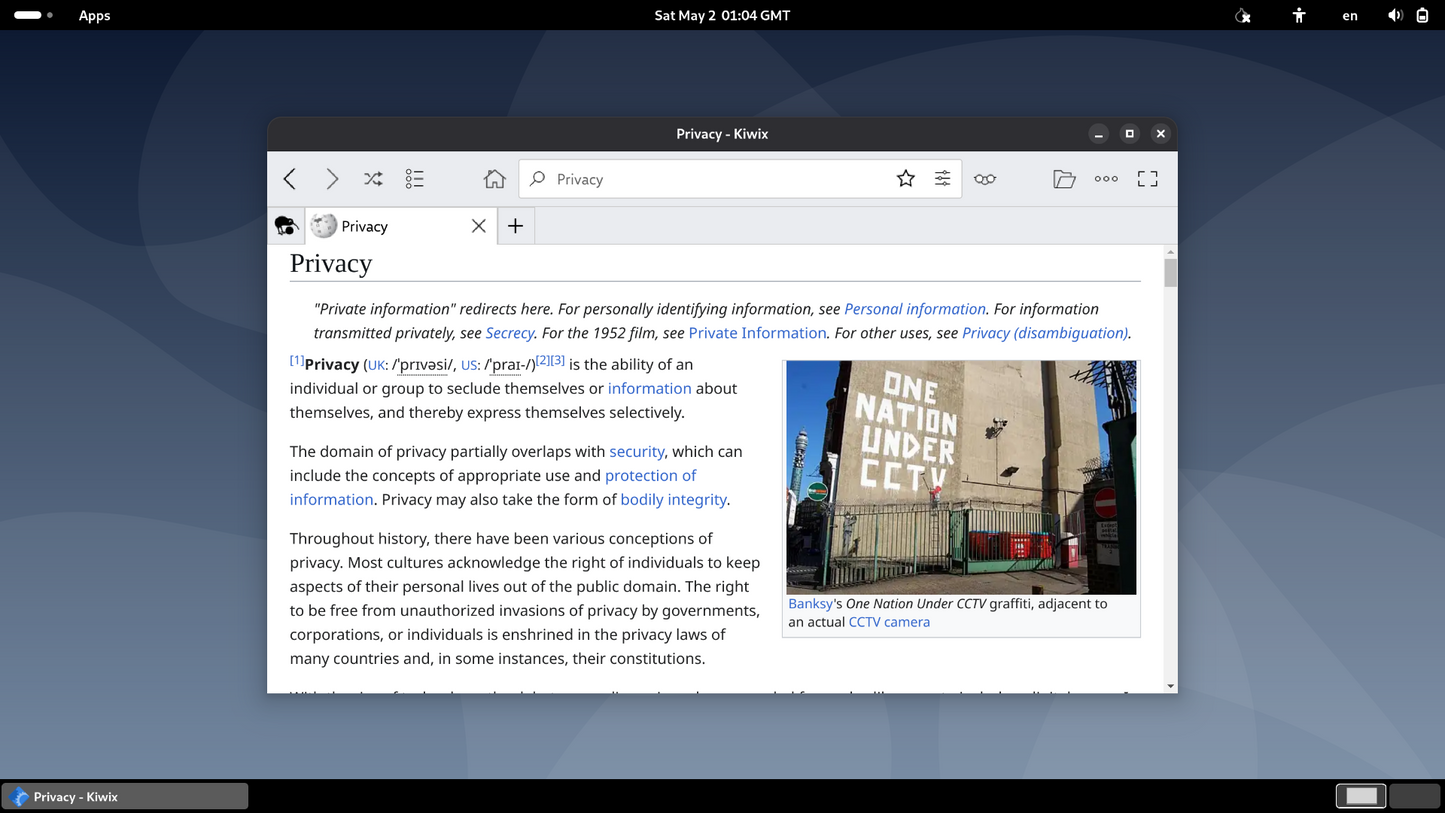
Task: Open the One Nation Under CCTV image
Action: click(961, 478)
